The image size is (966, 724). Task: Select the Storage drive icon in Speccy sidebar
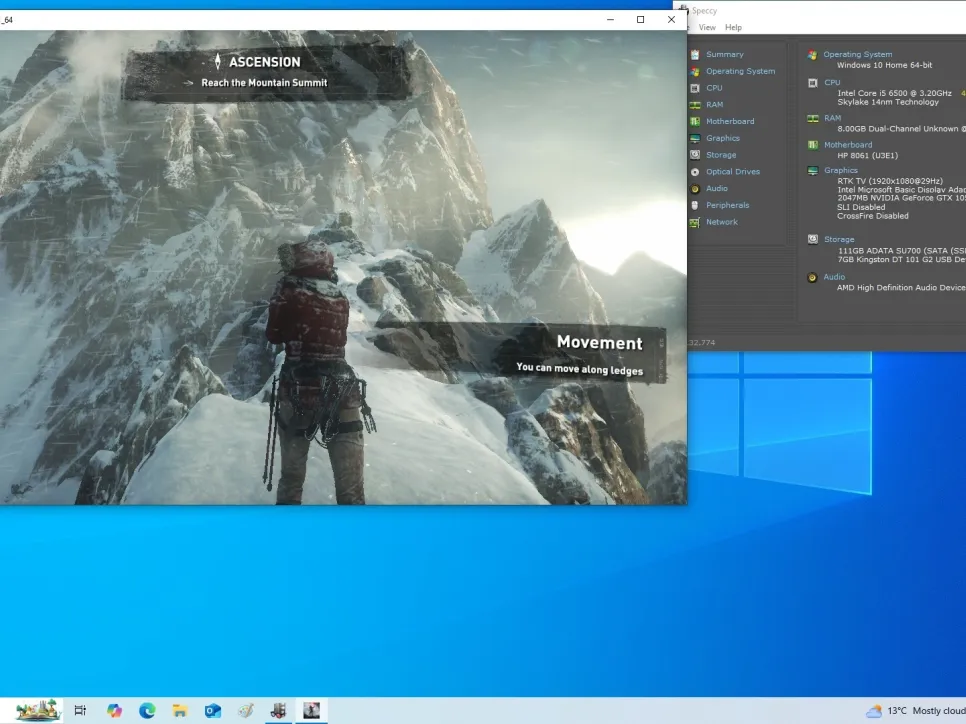pyautogui.click(x=695, y=155)
